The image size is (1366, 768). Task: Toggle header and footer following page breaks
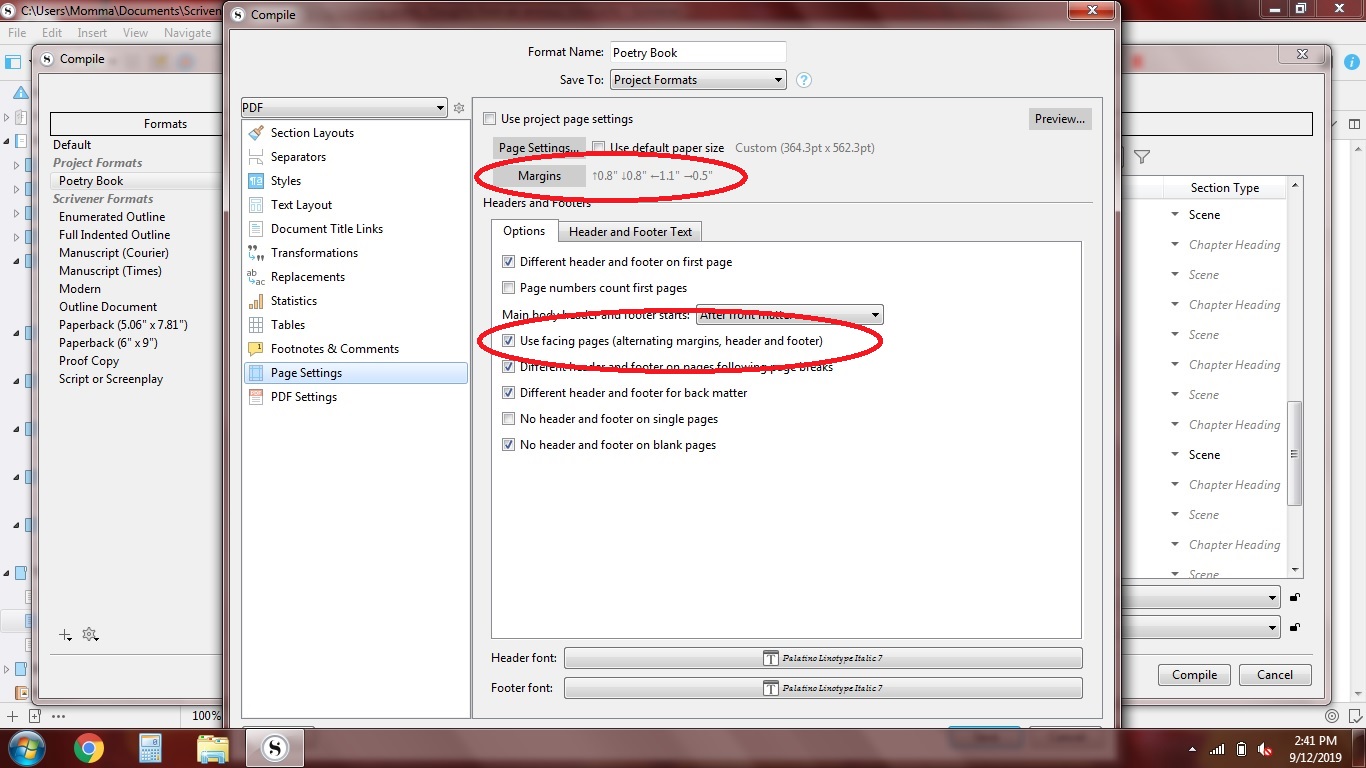(509, 367)
